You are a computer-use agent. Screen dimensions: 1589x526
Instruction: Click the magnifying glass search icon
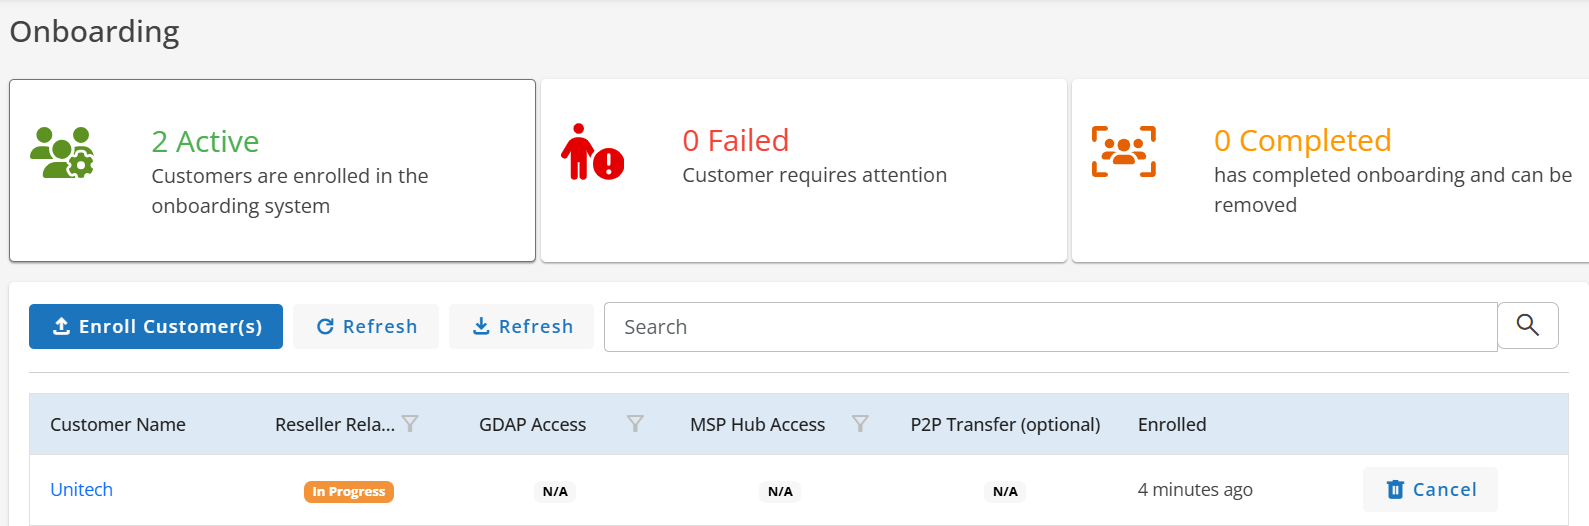[x=1527, y=325]
